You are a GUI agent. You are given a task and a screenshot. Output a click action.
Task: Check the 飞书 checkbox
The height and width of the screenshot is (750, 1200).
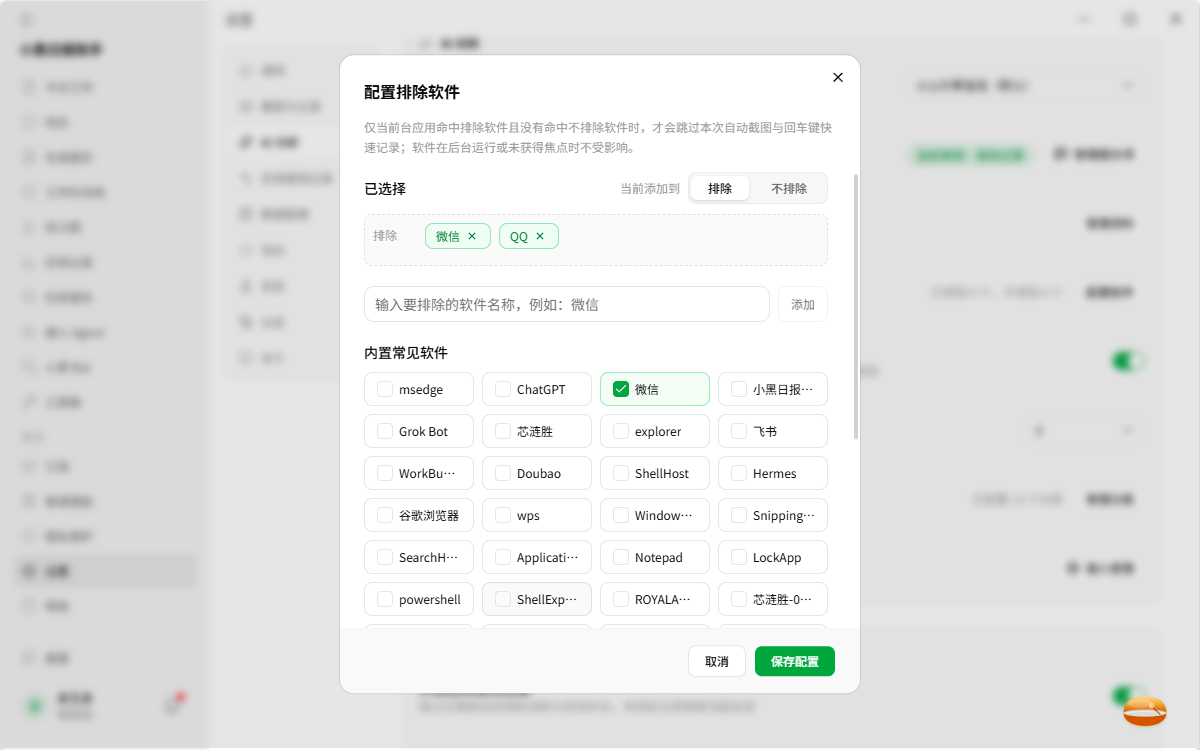coord(739,431)
